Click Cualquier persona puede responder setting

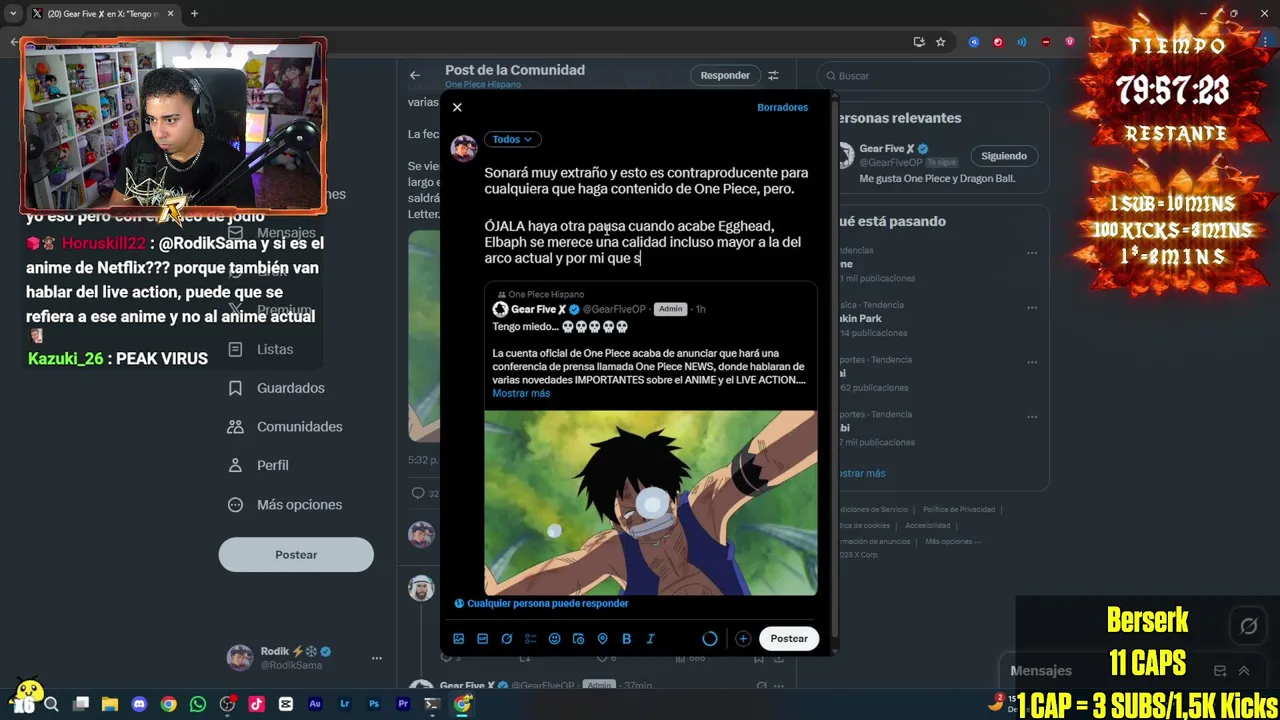[541, 603]
